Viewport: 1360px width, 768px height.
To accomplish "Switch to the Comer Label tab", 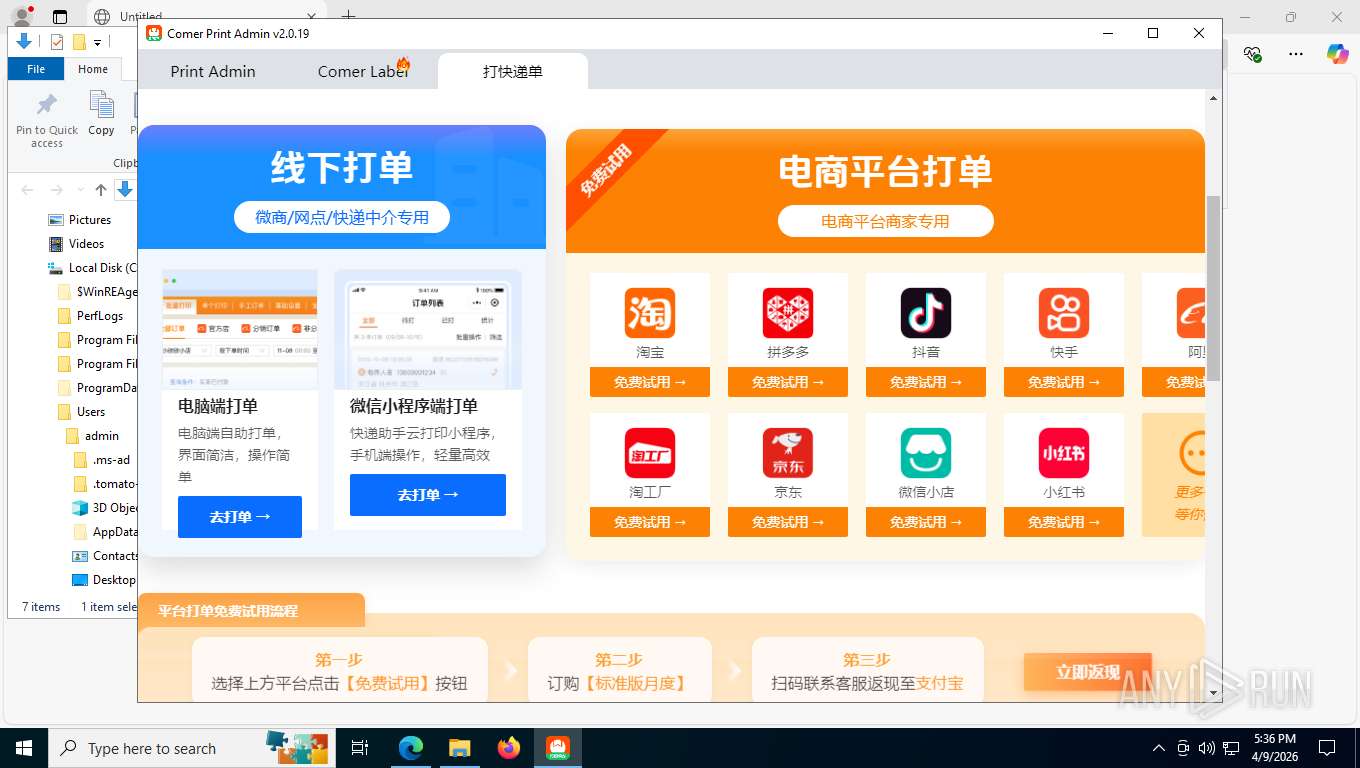I will [363, 71].
